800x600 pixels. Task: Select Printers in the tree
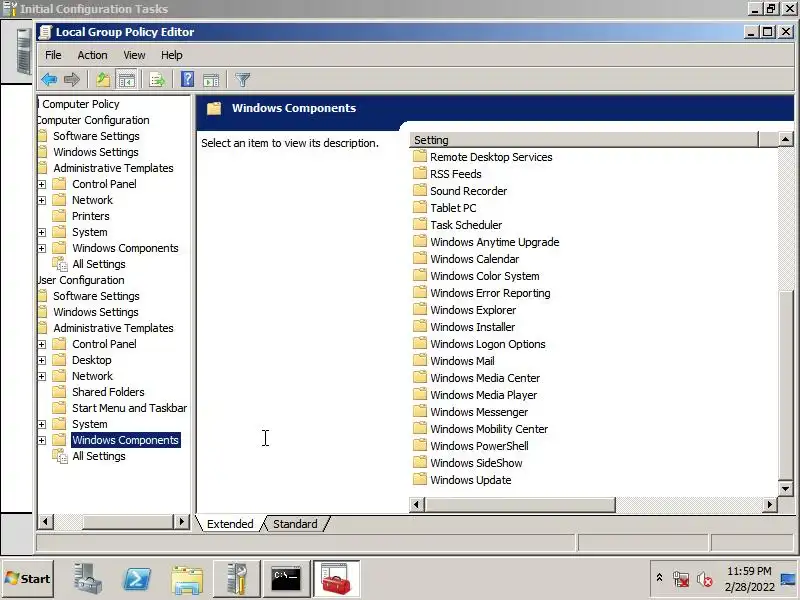tap(90, 216)
